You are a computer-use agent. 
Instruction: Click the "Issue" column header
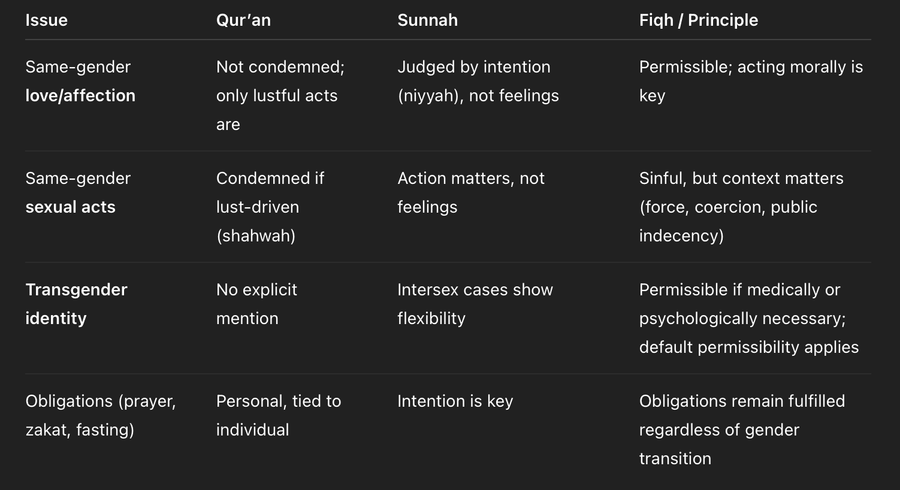[x=47, y=20]
